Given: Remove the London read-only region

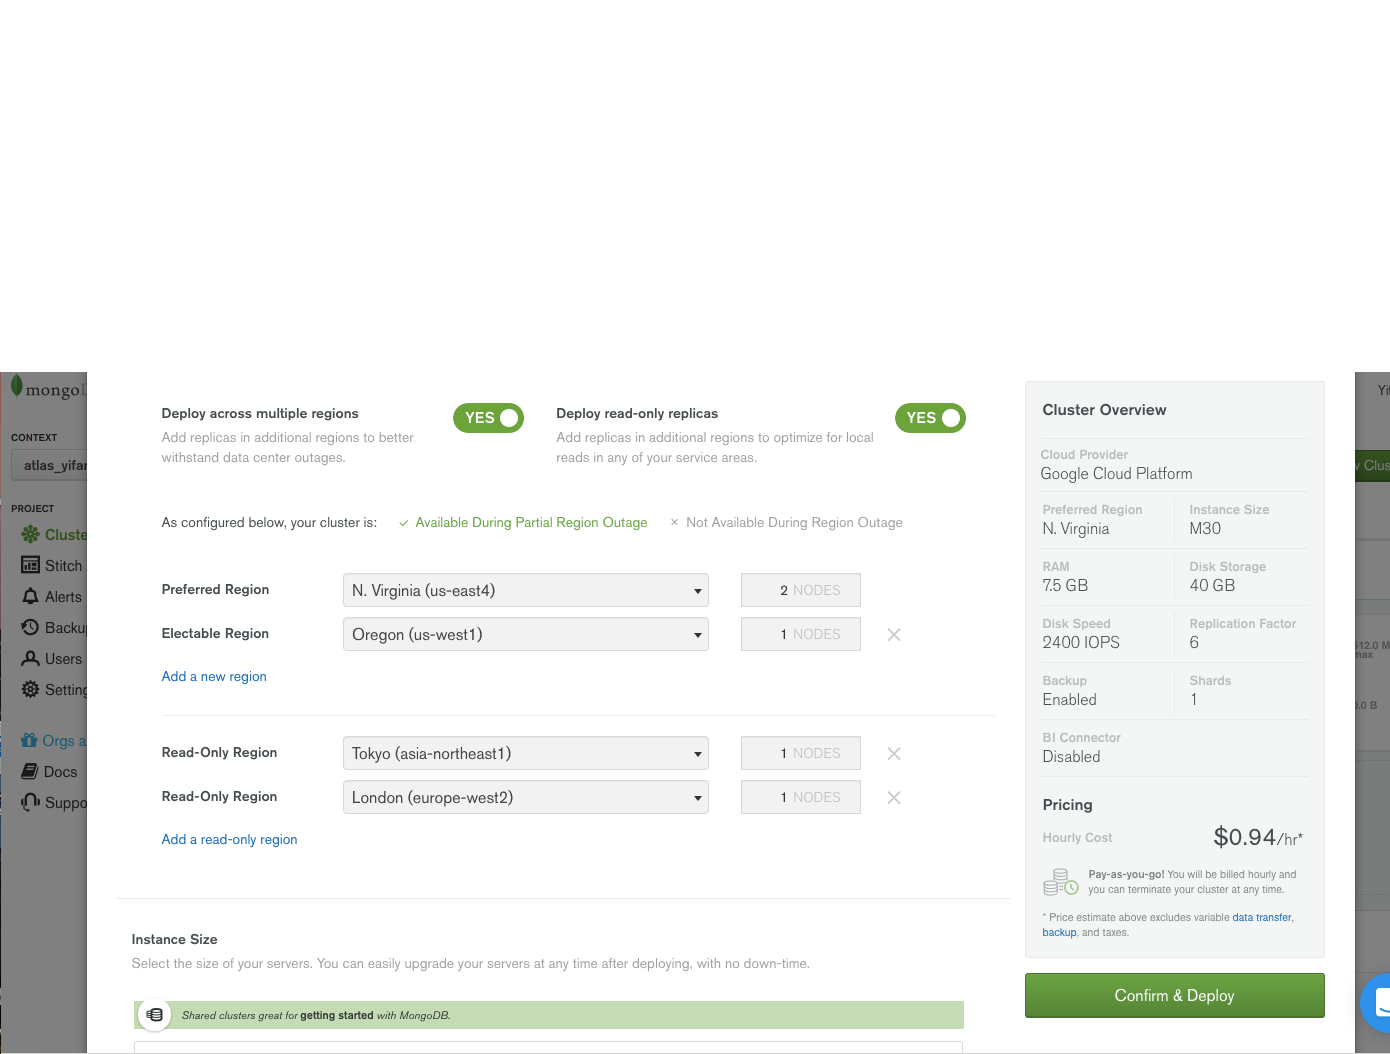Looking at the screenshot, I should [x=894, y=797].
